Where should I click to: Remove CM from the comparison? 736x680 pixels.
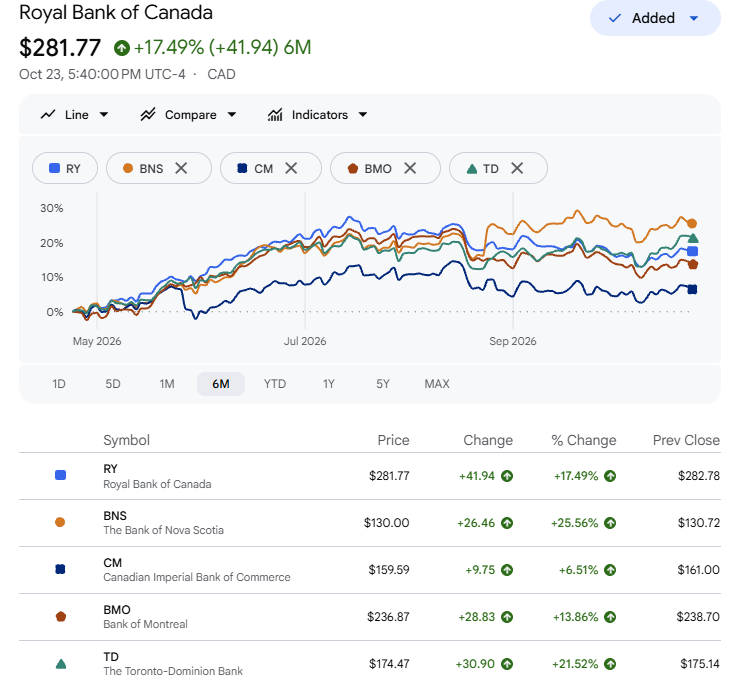291,168
